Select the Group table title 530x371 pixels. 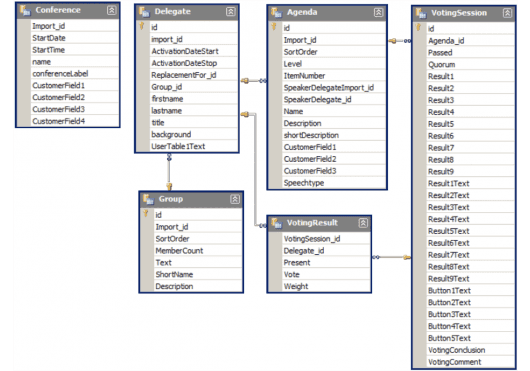tap(171, 199)
